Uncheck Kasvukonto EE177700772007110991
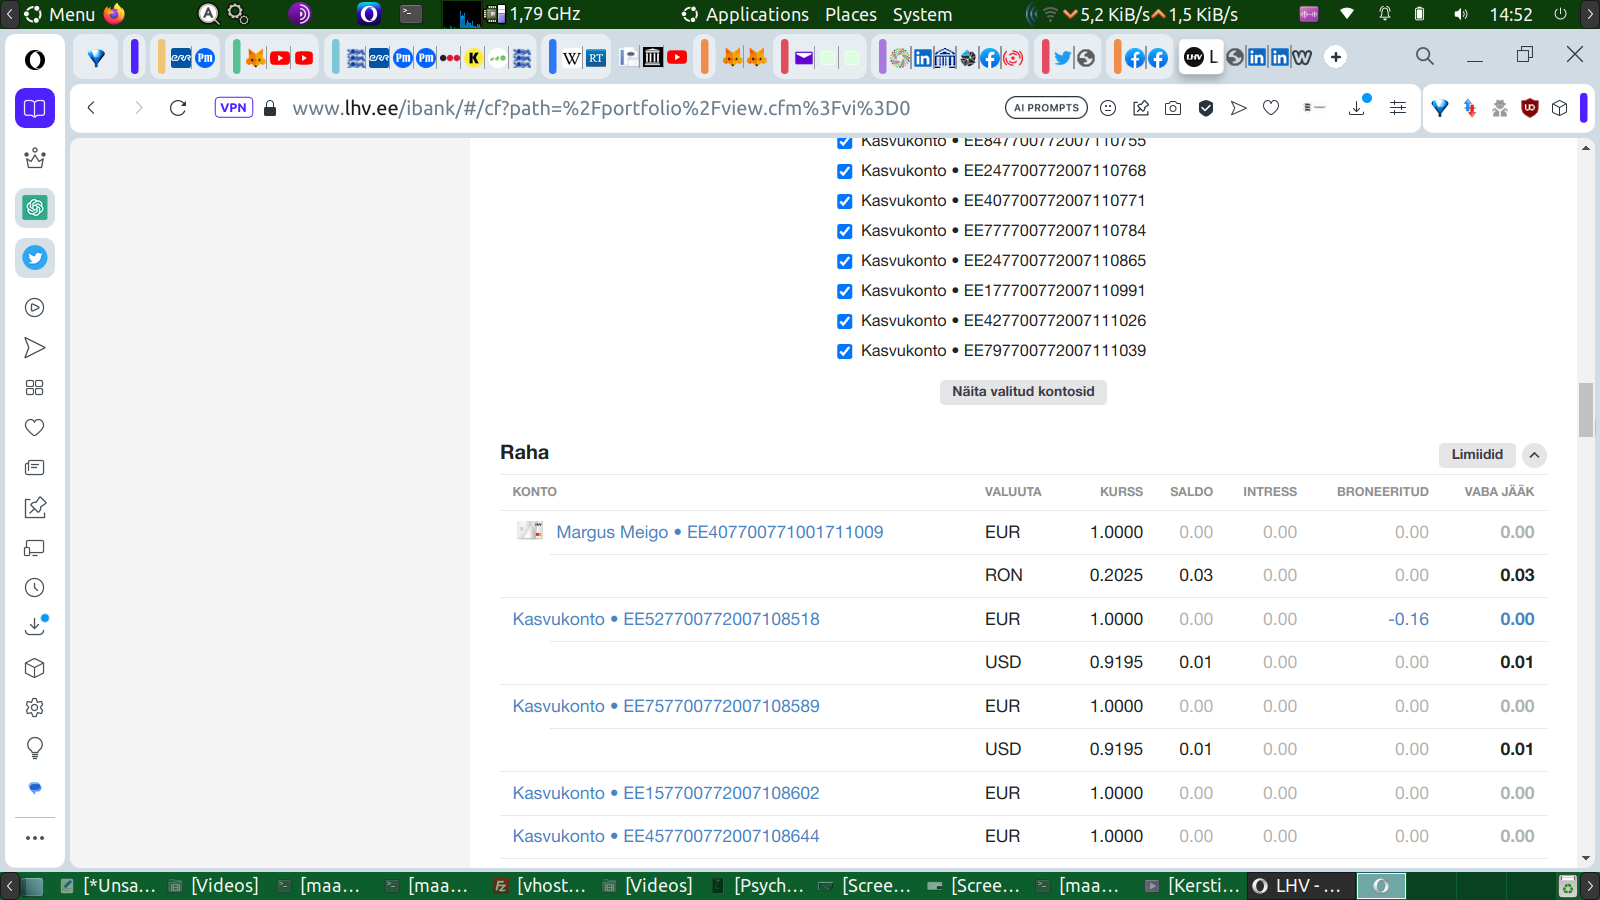The height and width of the screenshot is (900, 1600). [x=845, y=291]
